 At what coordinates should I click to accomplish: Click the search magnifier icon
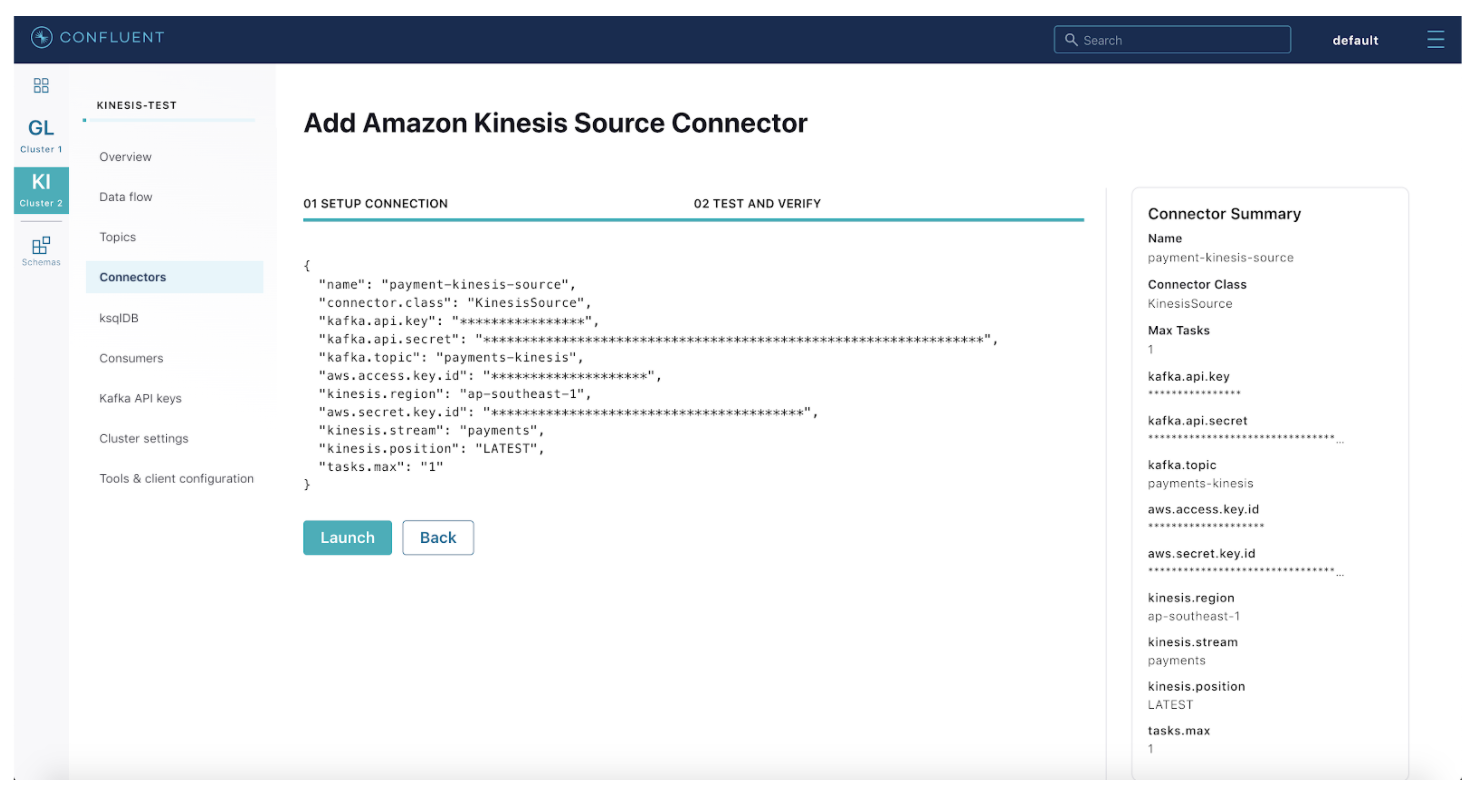1071,40
